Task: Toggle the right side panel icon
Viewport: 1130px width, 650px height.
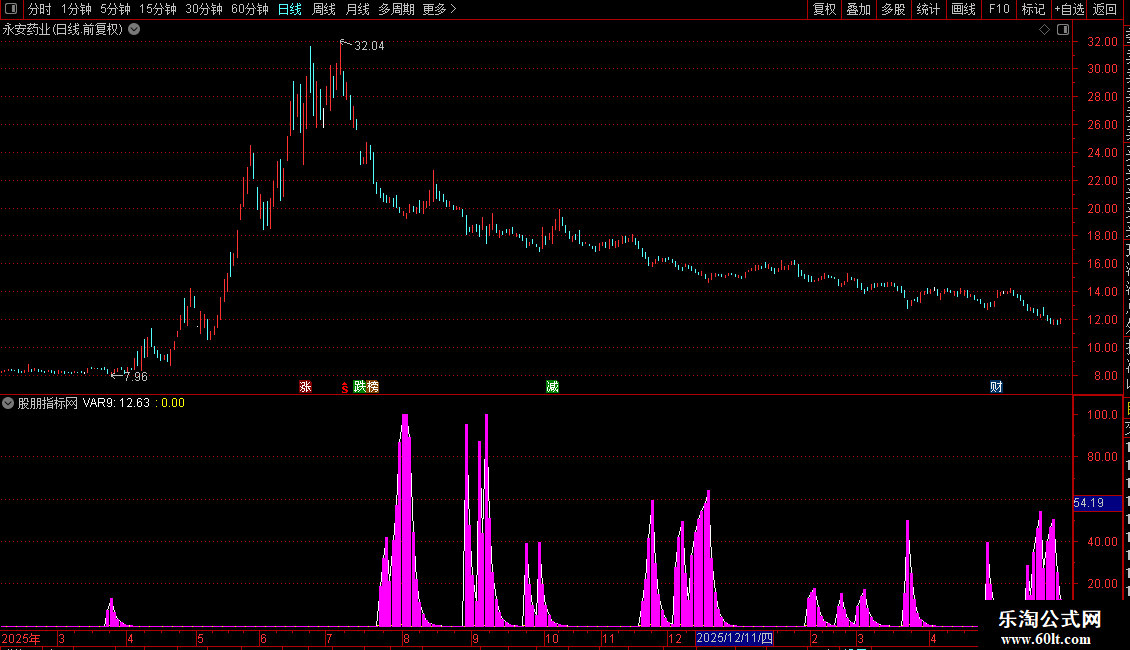Action: click(1063, 30)
